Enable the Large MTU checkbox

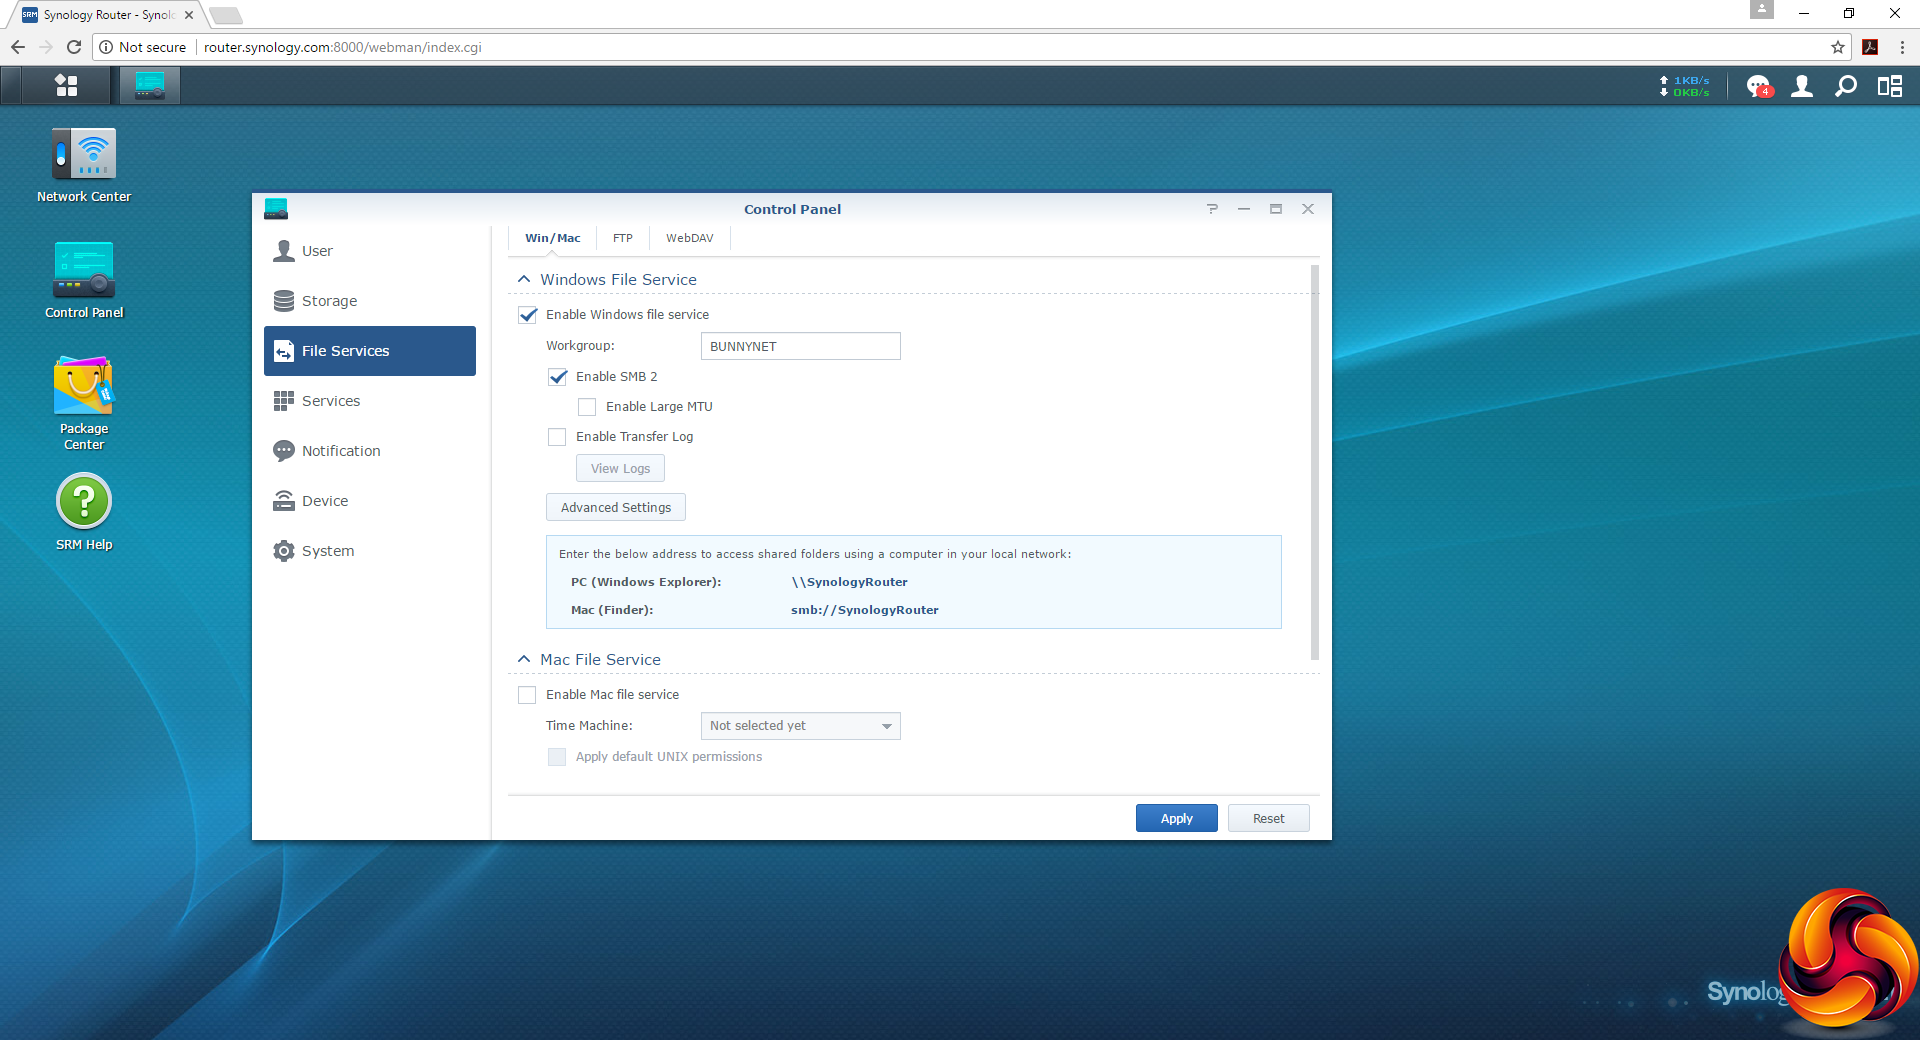(588, 407)
